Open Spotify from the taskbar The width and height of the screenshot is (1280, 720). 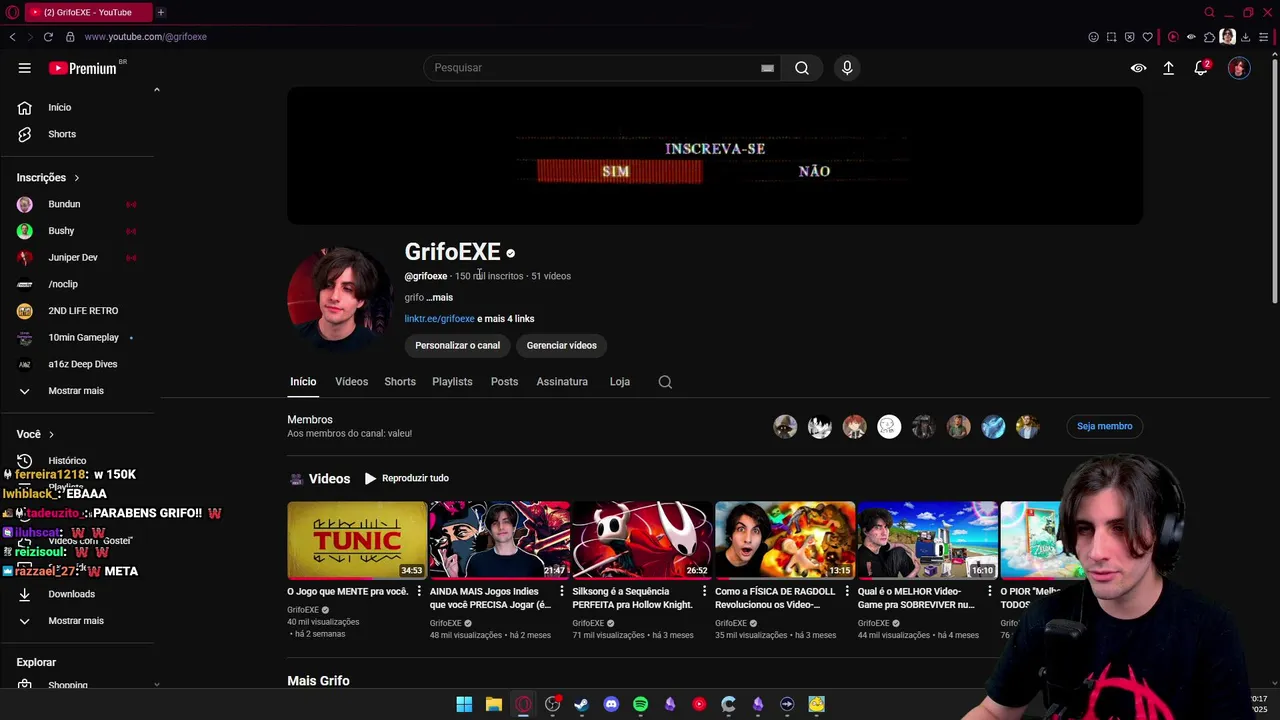coord(640,704)
